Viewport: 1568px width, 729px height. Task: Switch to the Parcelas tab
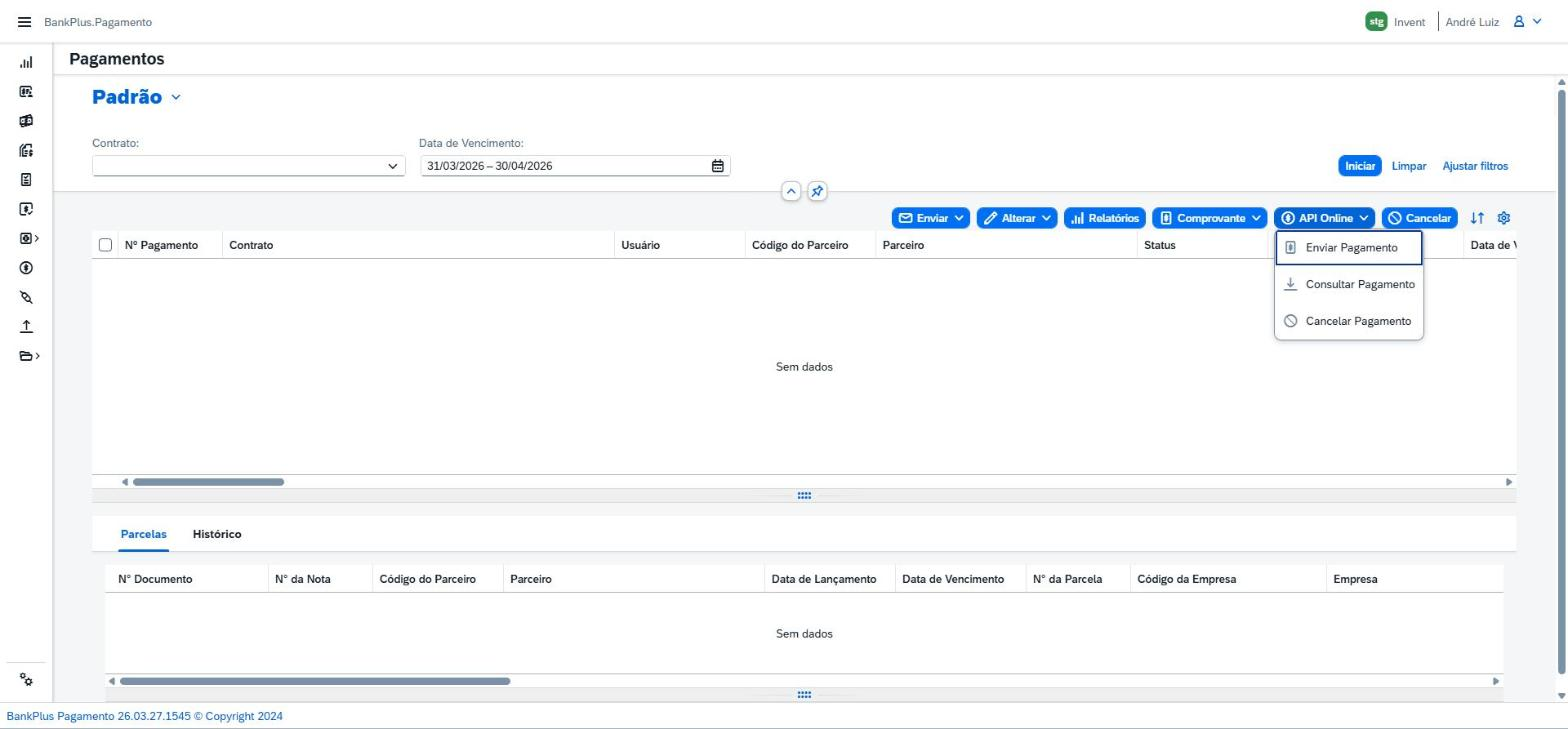(x=143, y=534)
